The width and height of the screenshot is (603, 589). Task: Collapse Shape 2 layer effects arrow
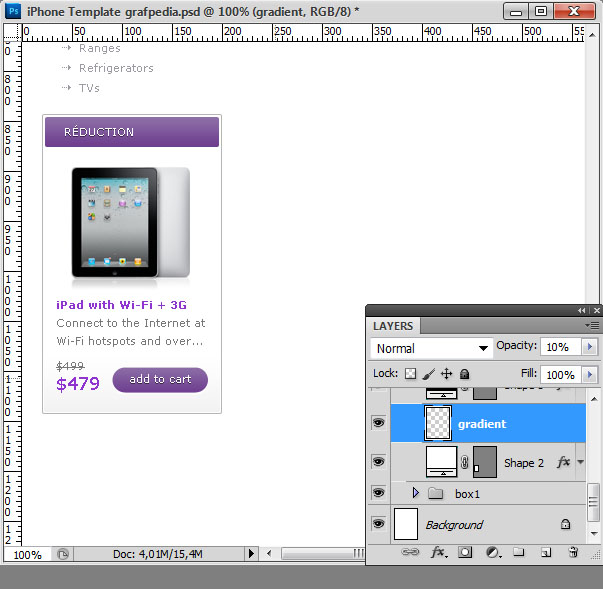tap(580, 462)
